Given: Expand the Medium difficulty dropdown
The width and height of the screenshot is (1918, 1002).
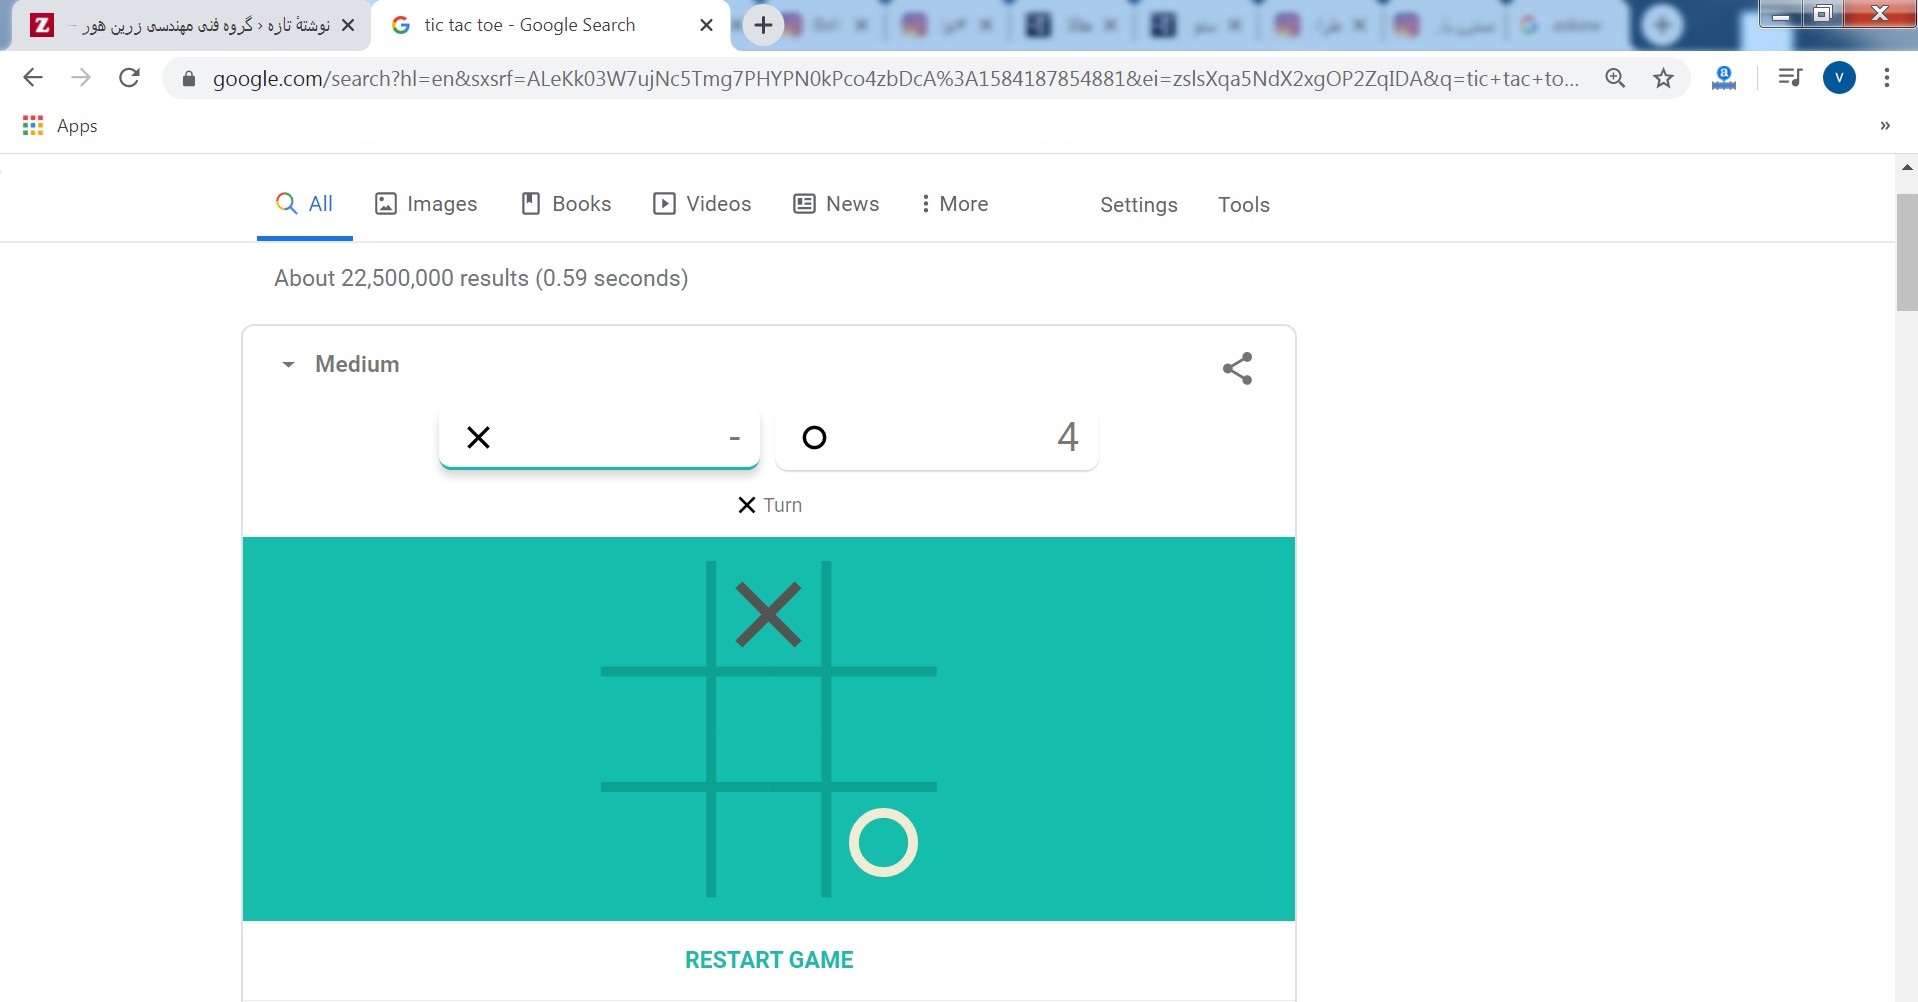Looking at the screenshot, I should [x=340, y=364].
